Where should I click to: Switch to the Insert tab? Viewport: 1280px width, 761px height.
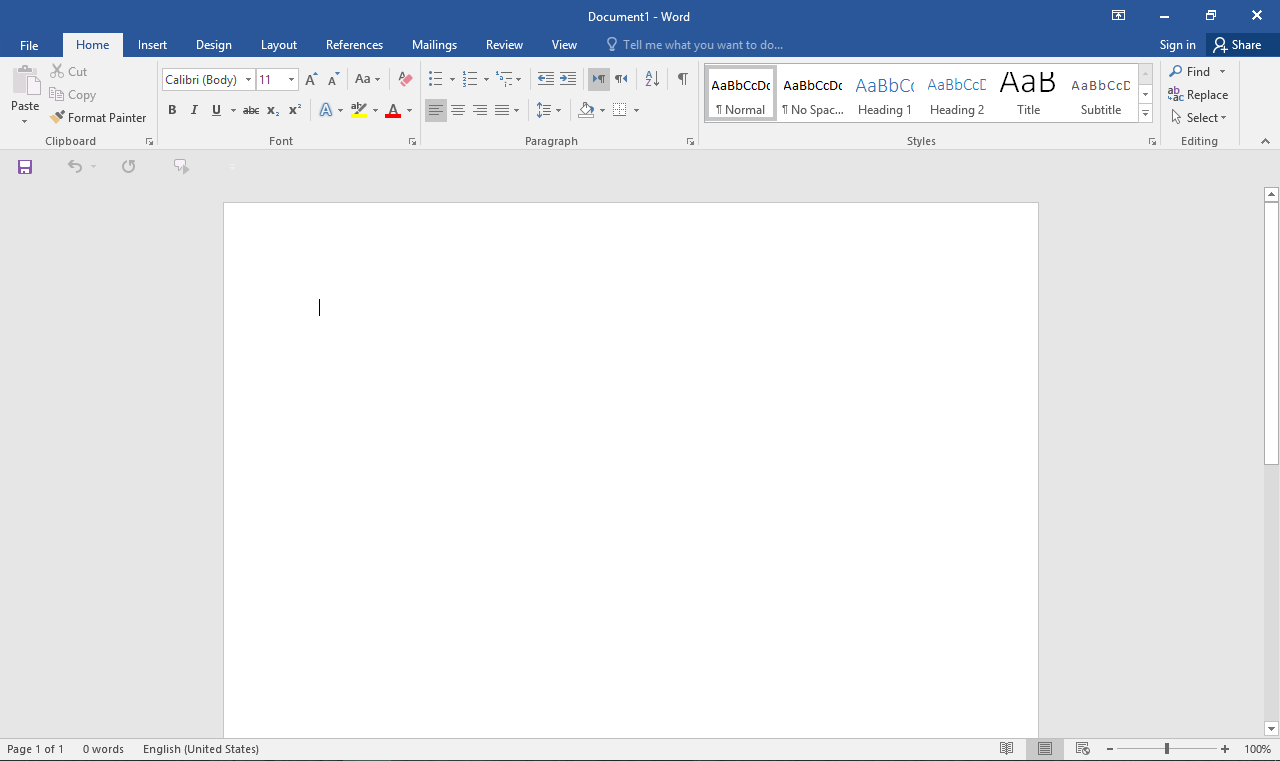152,45
